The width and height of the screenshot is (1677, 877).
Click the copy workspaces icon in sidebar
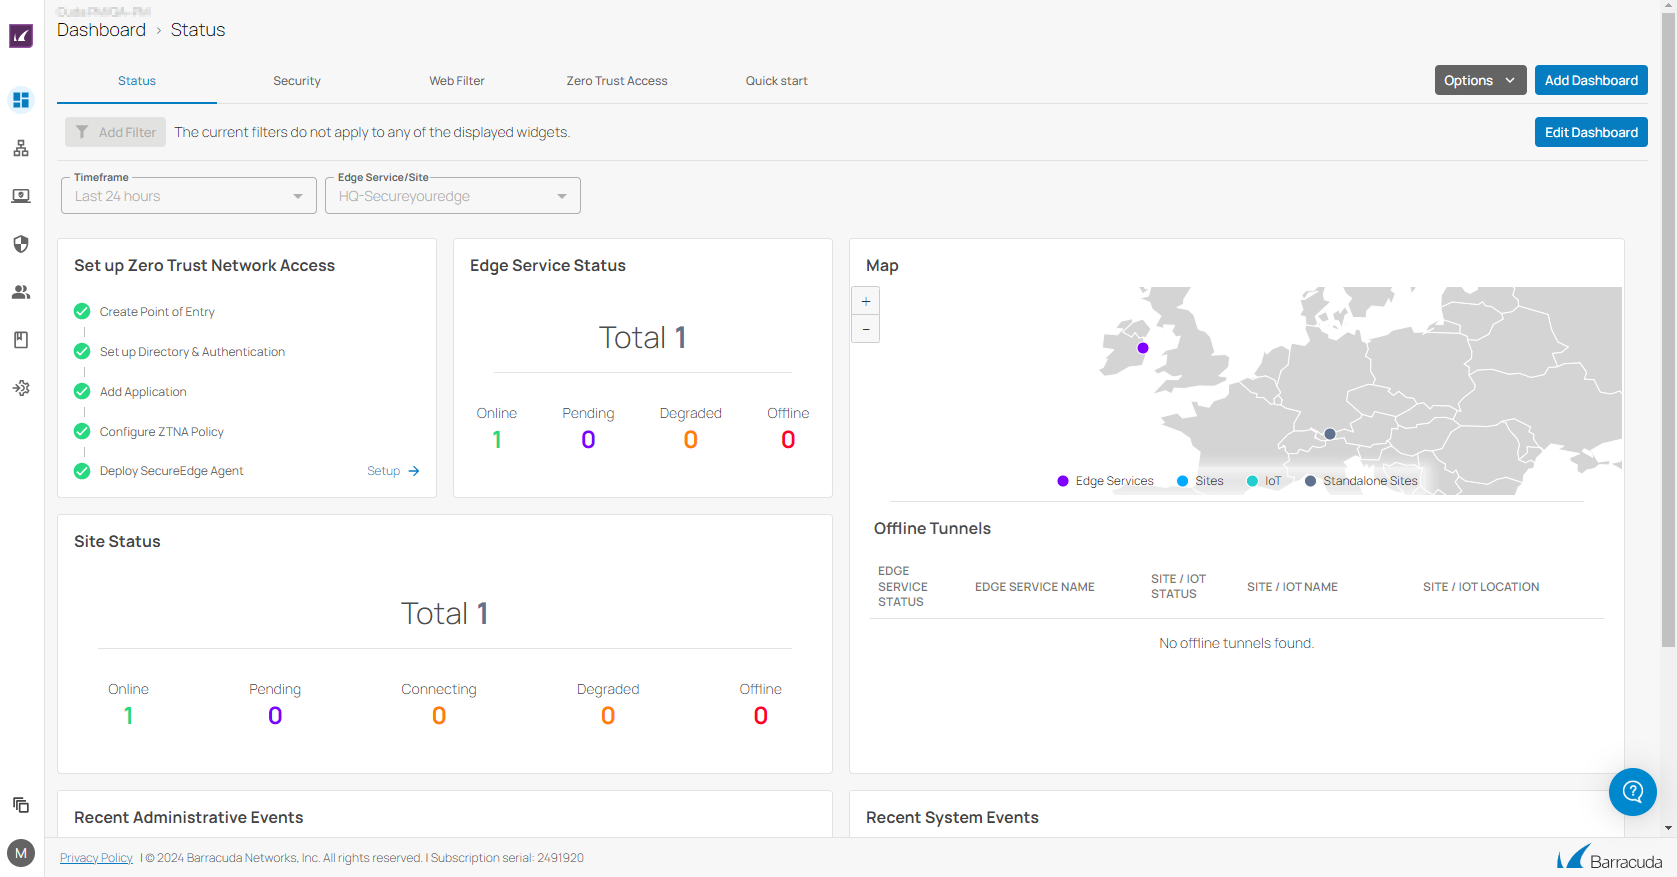coord(21,805)
